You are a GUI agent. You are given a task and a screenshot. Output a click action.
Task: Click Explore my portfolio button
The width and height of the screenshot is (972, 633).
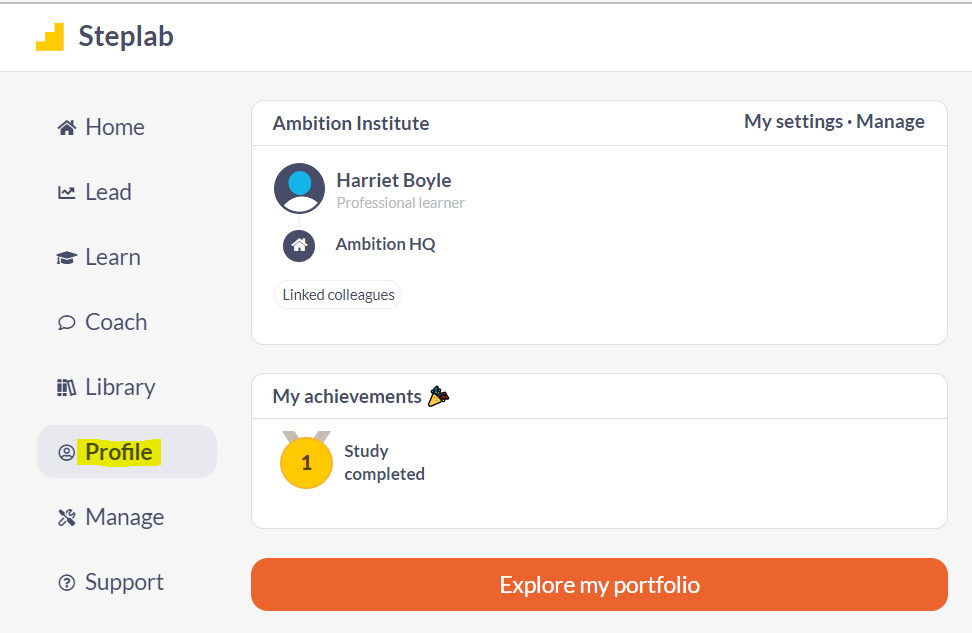coord(599,585)
